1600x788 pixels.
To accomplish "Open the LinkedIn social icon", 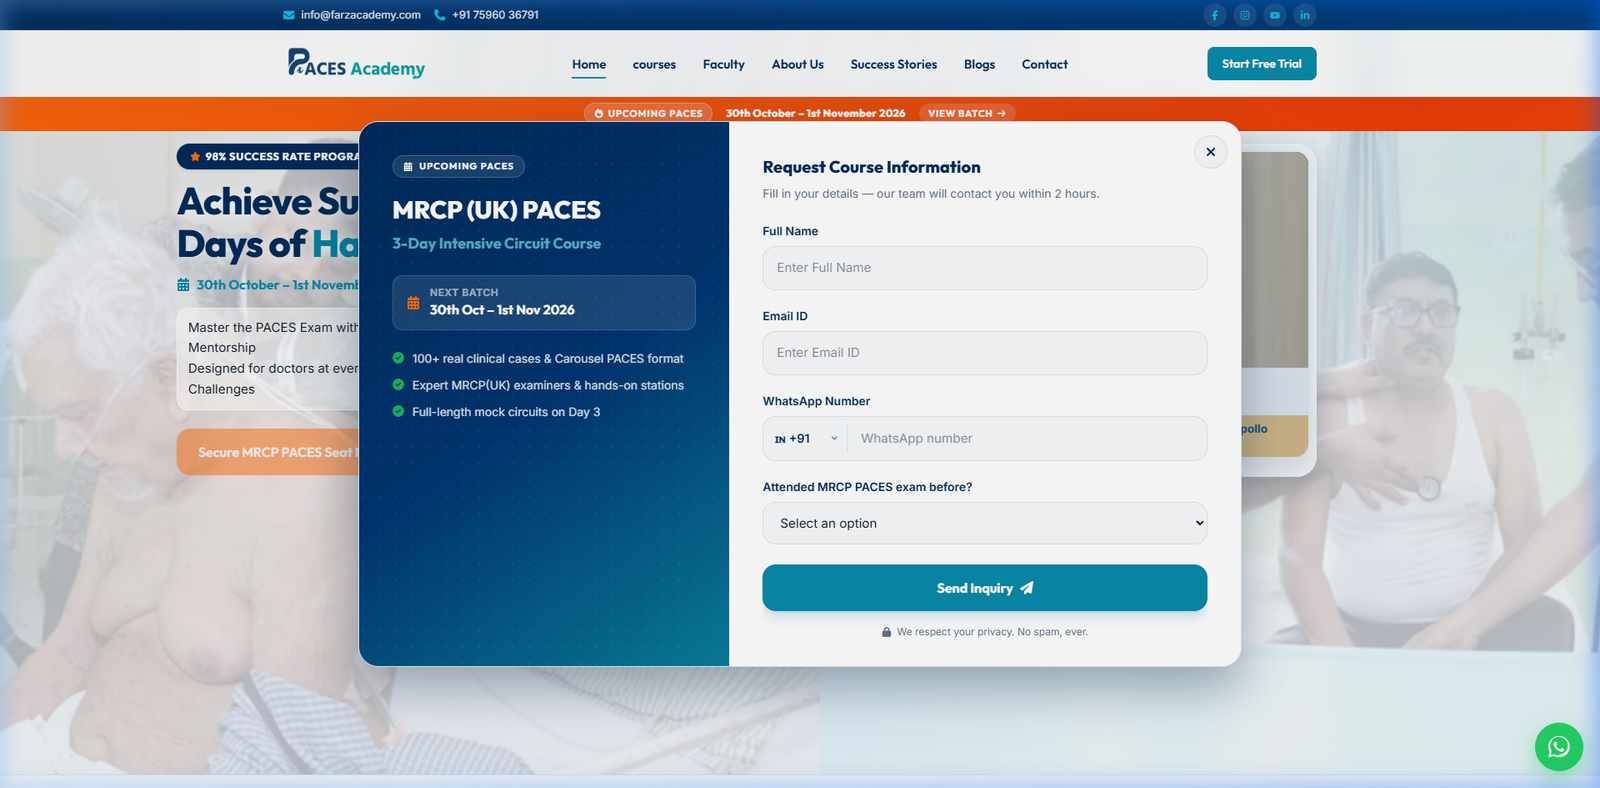I will click(x=1305, y=15).
